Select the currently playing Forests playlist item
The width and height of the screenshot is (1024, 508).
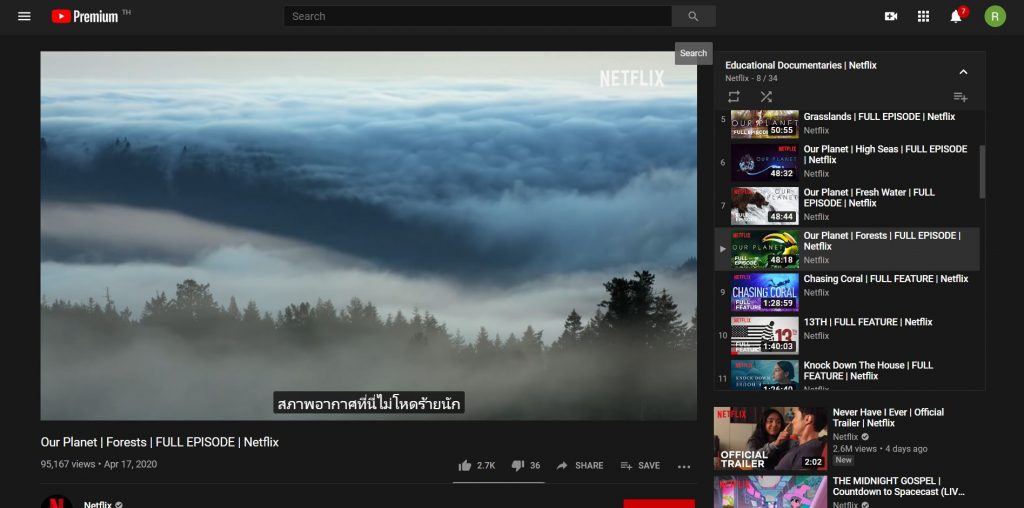847,249
